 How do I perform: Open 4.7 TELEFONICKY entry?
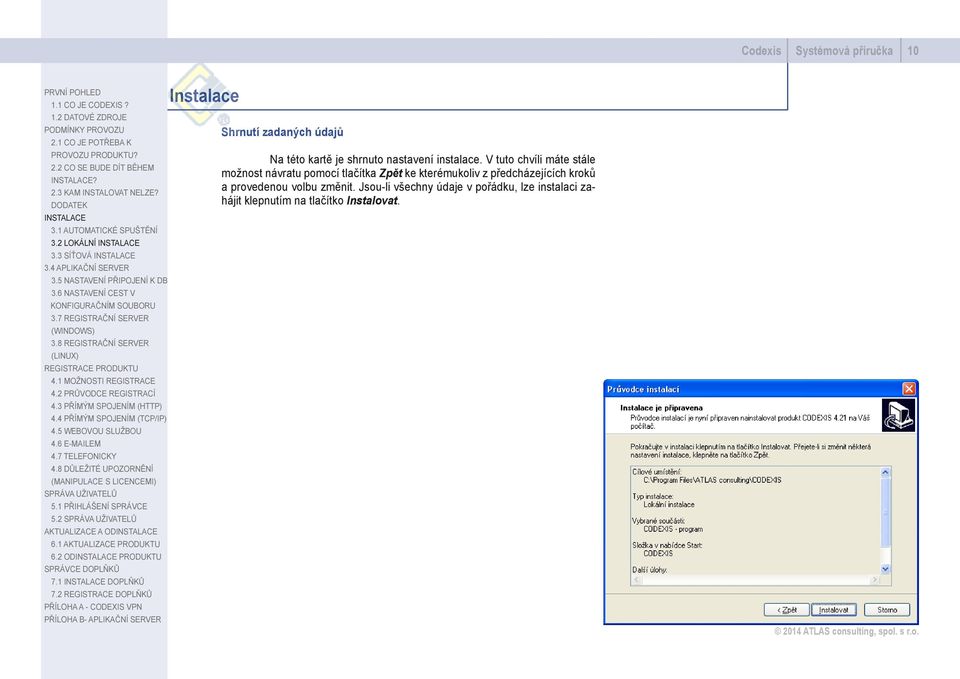[x=84, y=456]
